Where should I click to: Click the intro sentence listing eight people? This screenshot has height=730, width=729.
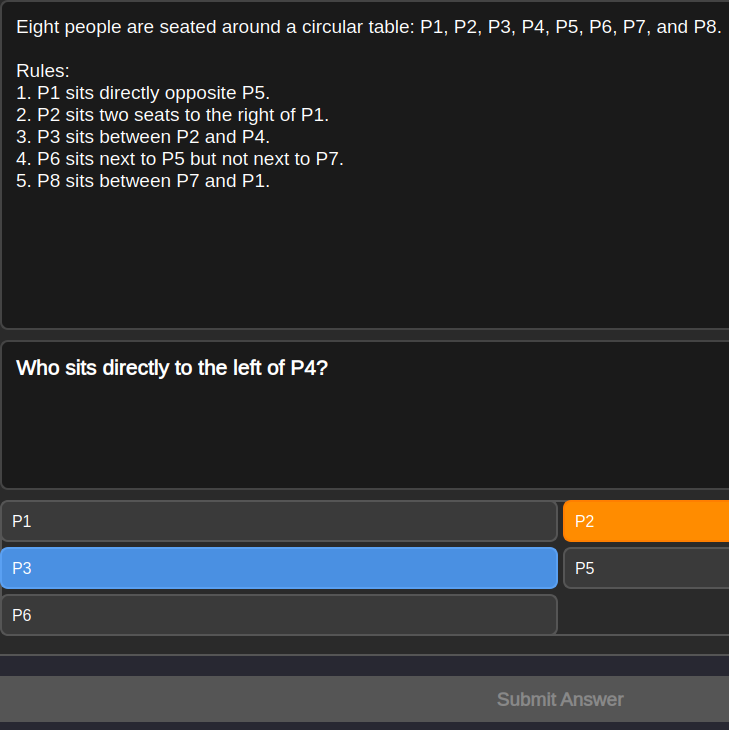coord(368,27)
